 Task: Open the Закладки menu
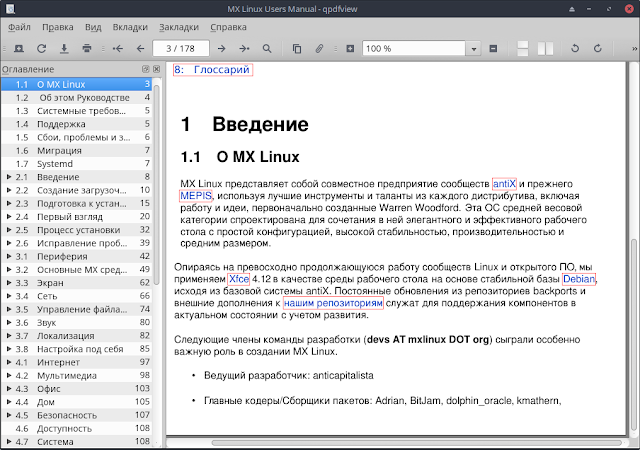(x=179, y=27)
